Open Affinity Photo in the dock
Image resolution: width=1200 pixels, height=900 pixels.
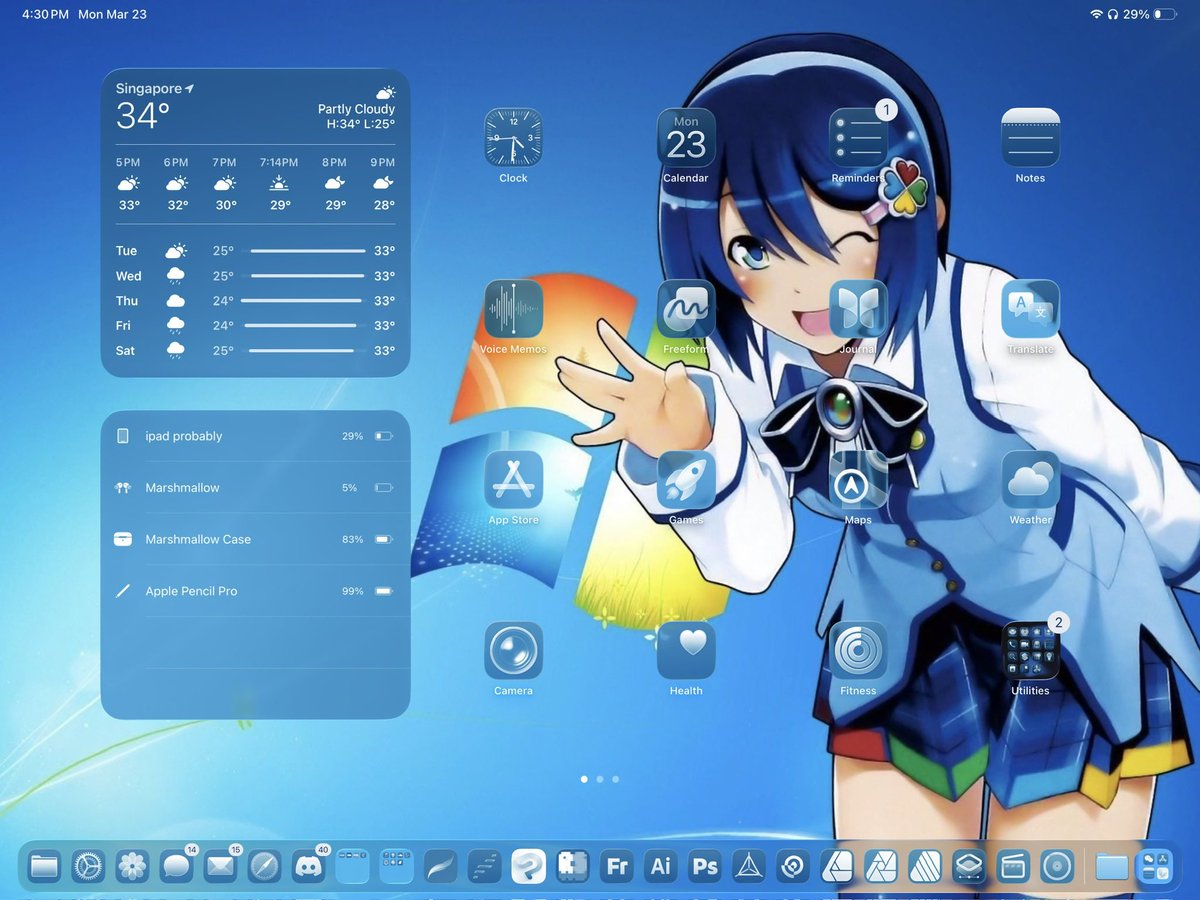click(x=881, y=866)
